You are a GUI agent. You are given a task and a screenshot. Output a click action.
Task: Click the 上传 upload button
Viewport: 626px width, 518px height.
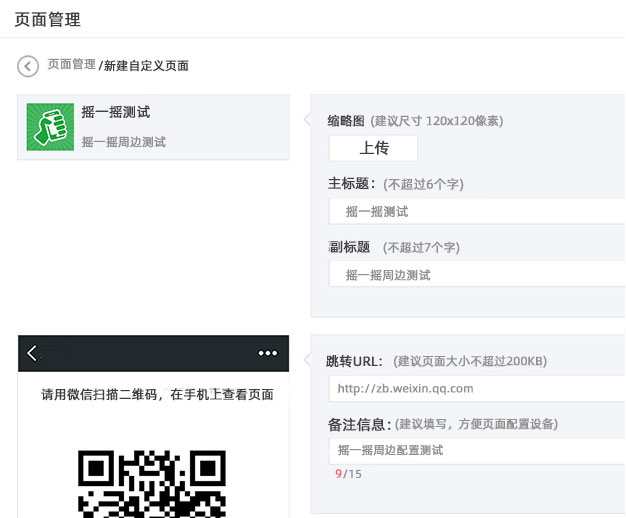tap(373, 148)
